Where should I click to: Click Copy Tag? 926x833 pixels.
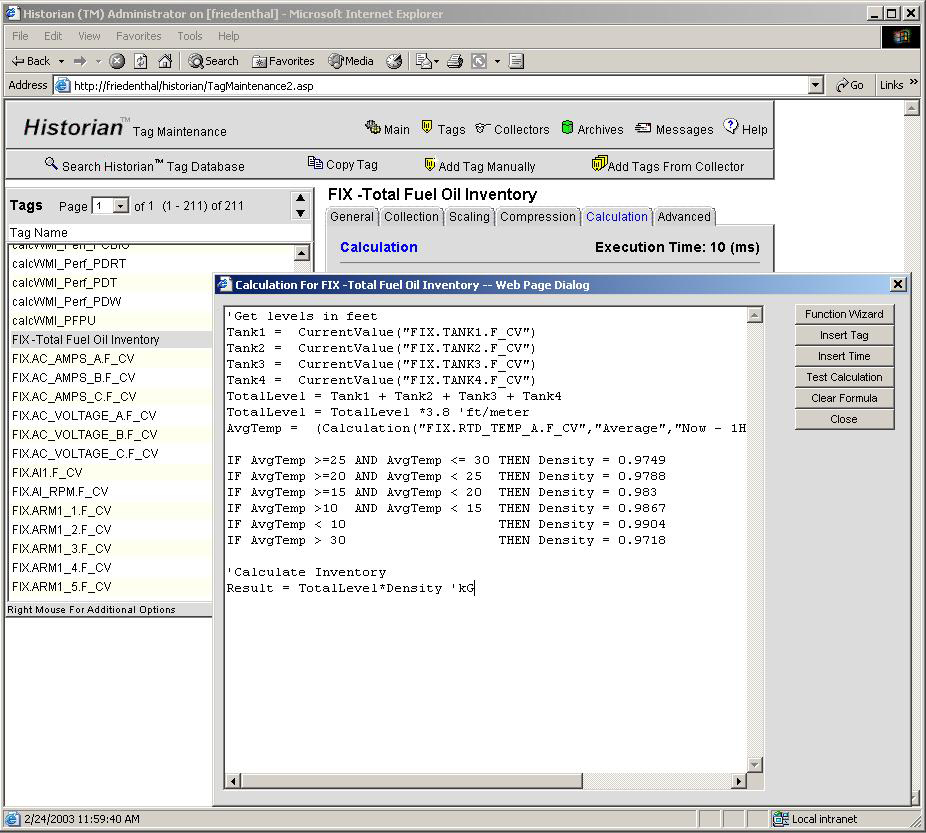pyautogui.click(x=343, y=165)
